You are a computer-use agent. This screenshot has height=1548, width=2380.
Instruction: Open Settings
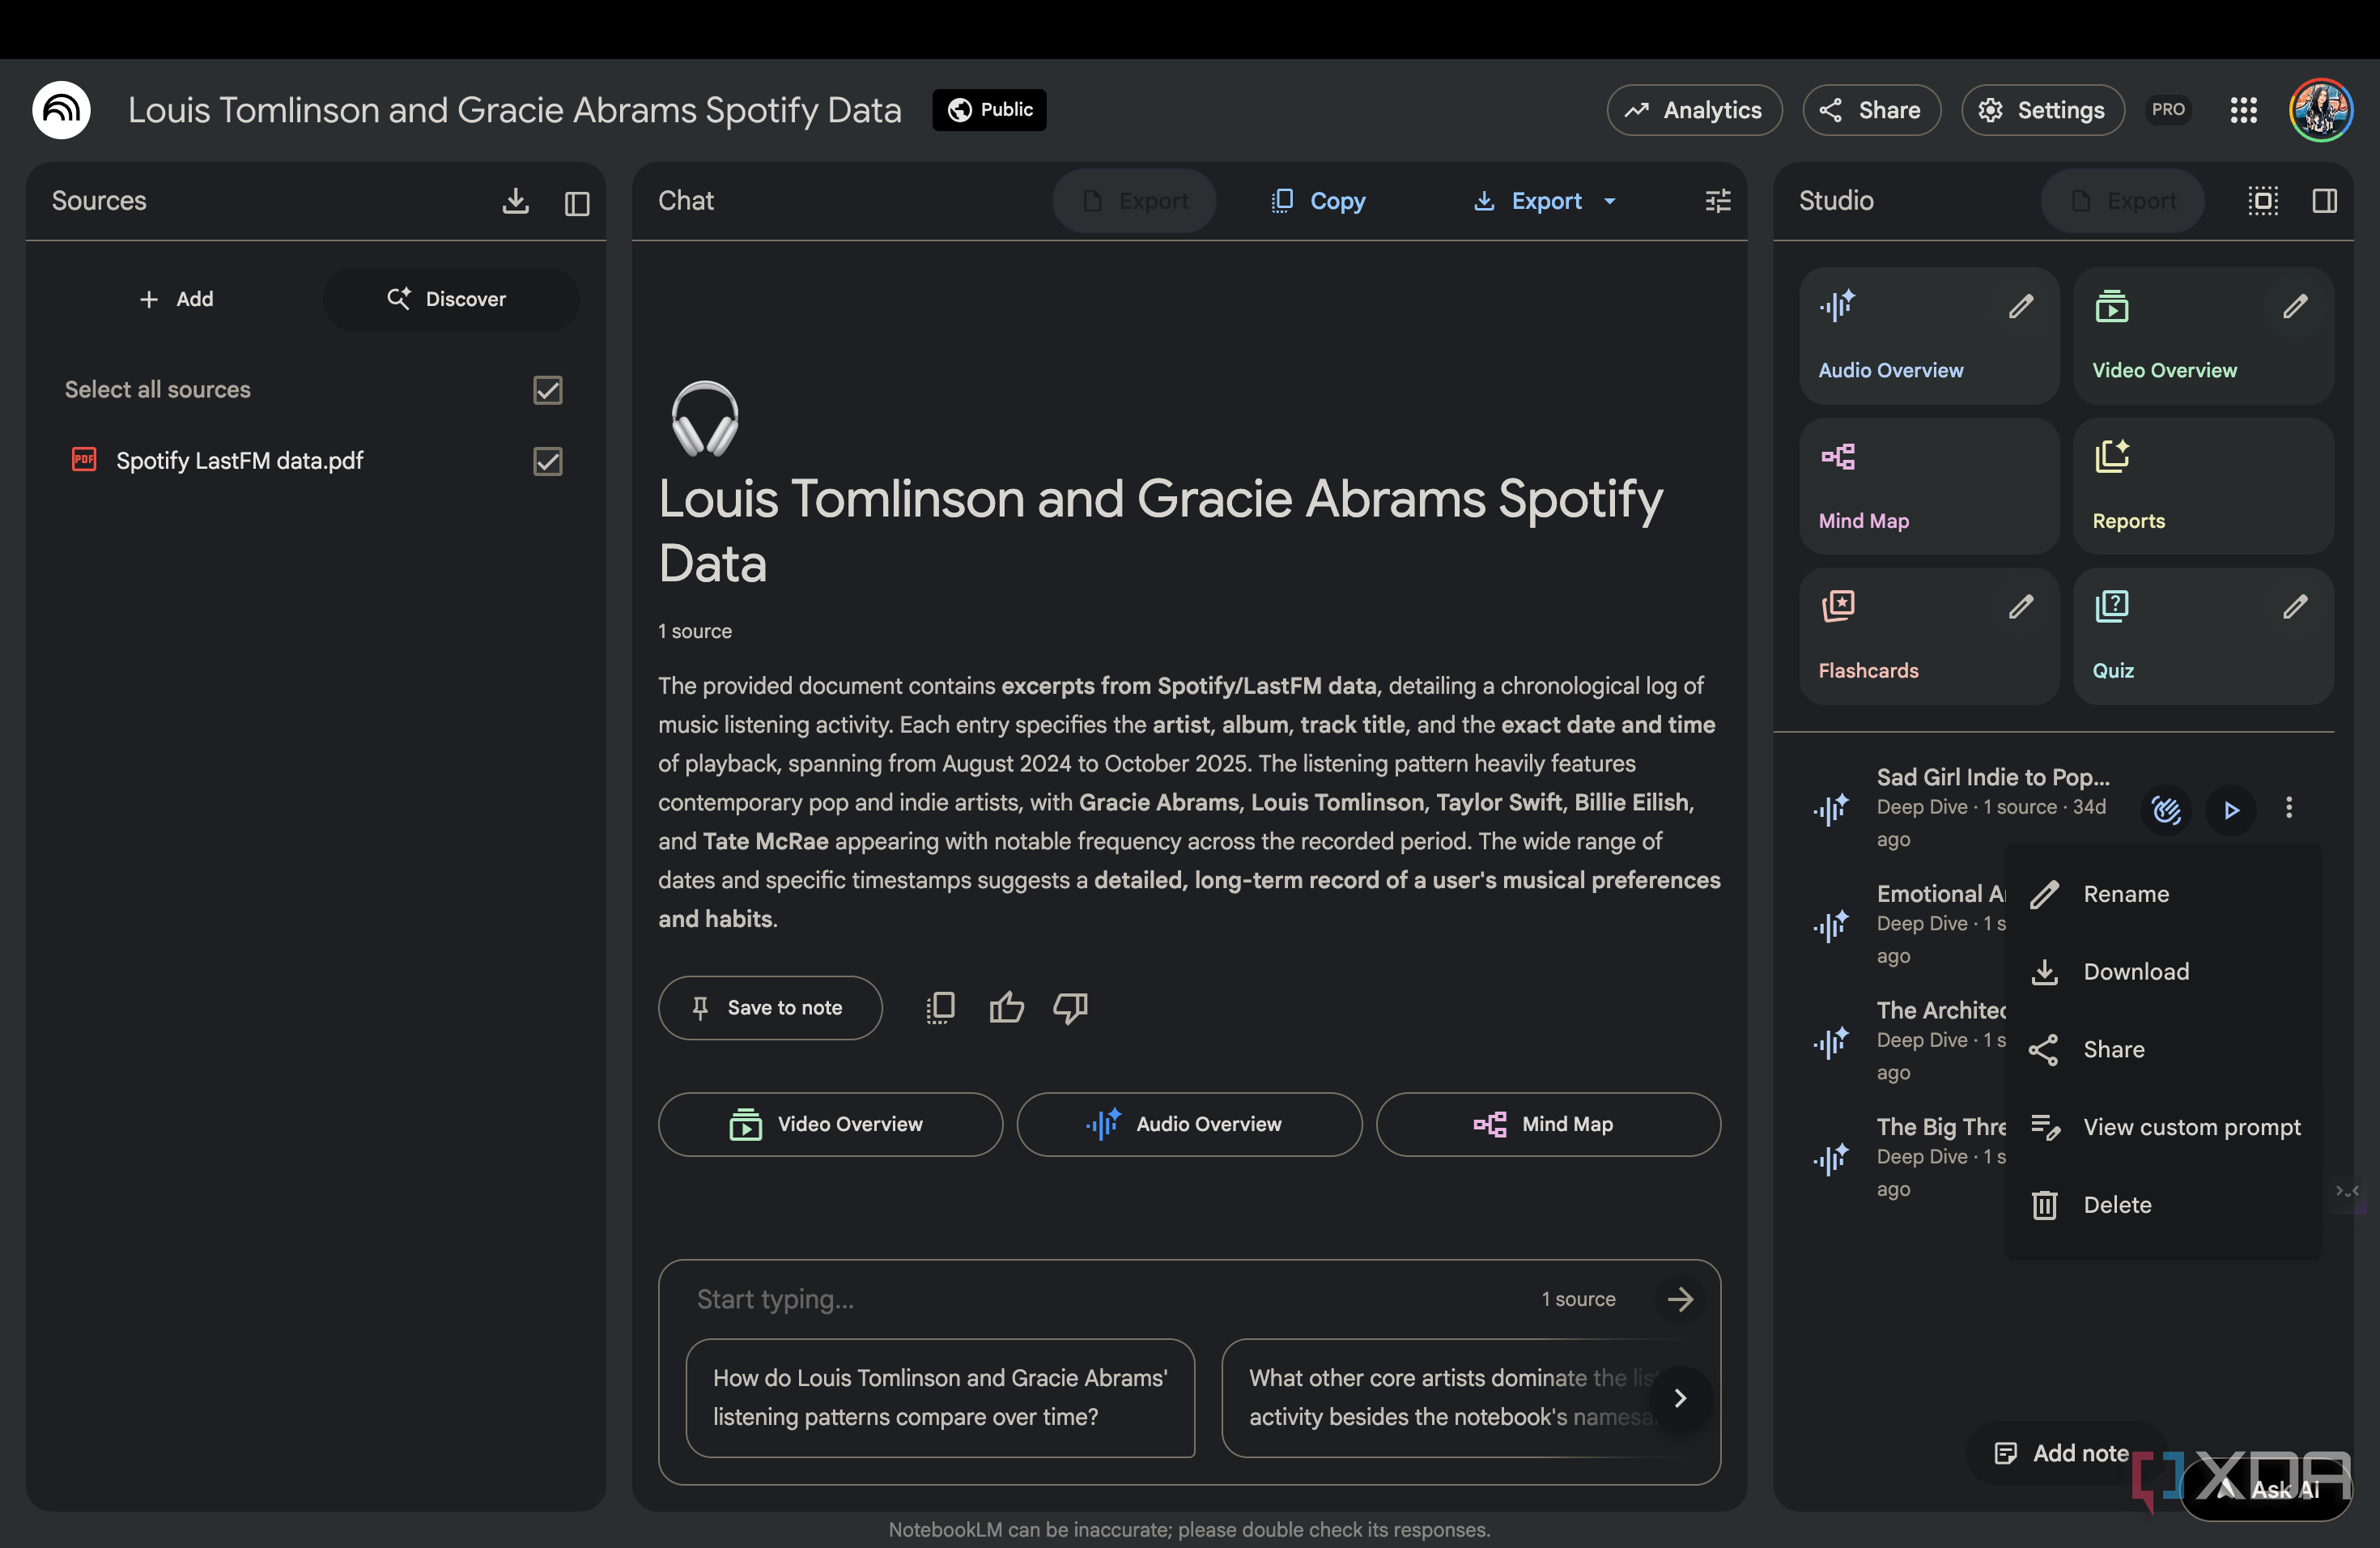(x=2042, y=110)
